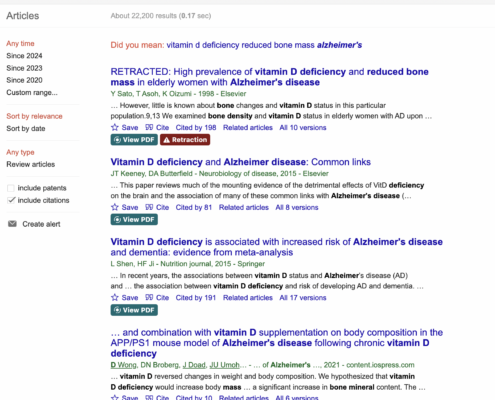Click the JT Keeney, DA Butterfield author line

tap(220, 173)
